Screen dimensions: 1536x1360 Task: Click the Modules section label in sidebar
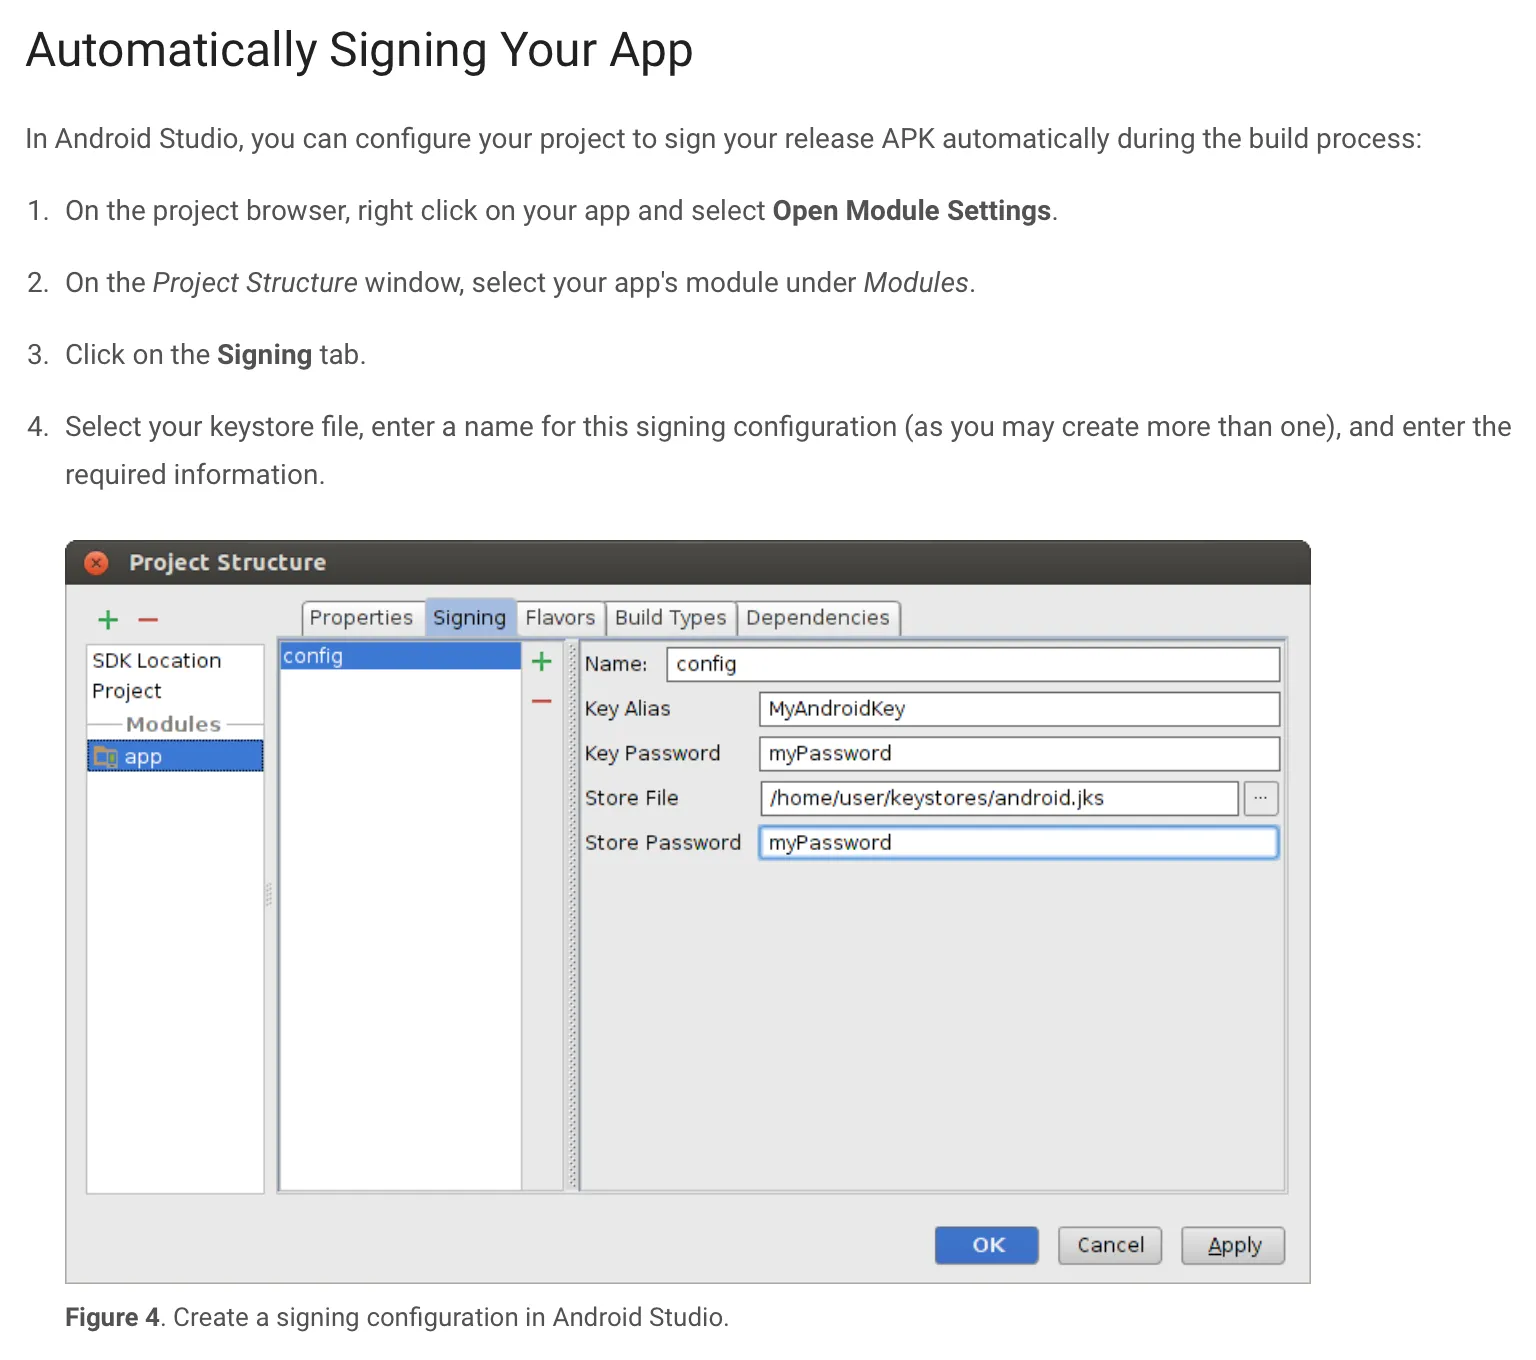pos(173,724)
